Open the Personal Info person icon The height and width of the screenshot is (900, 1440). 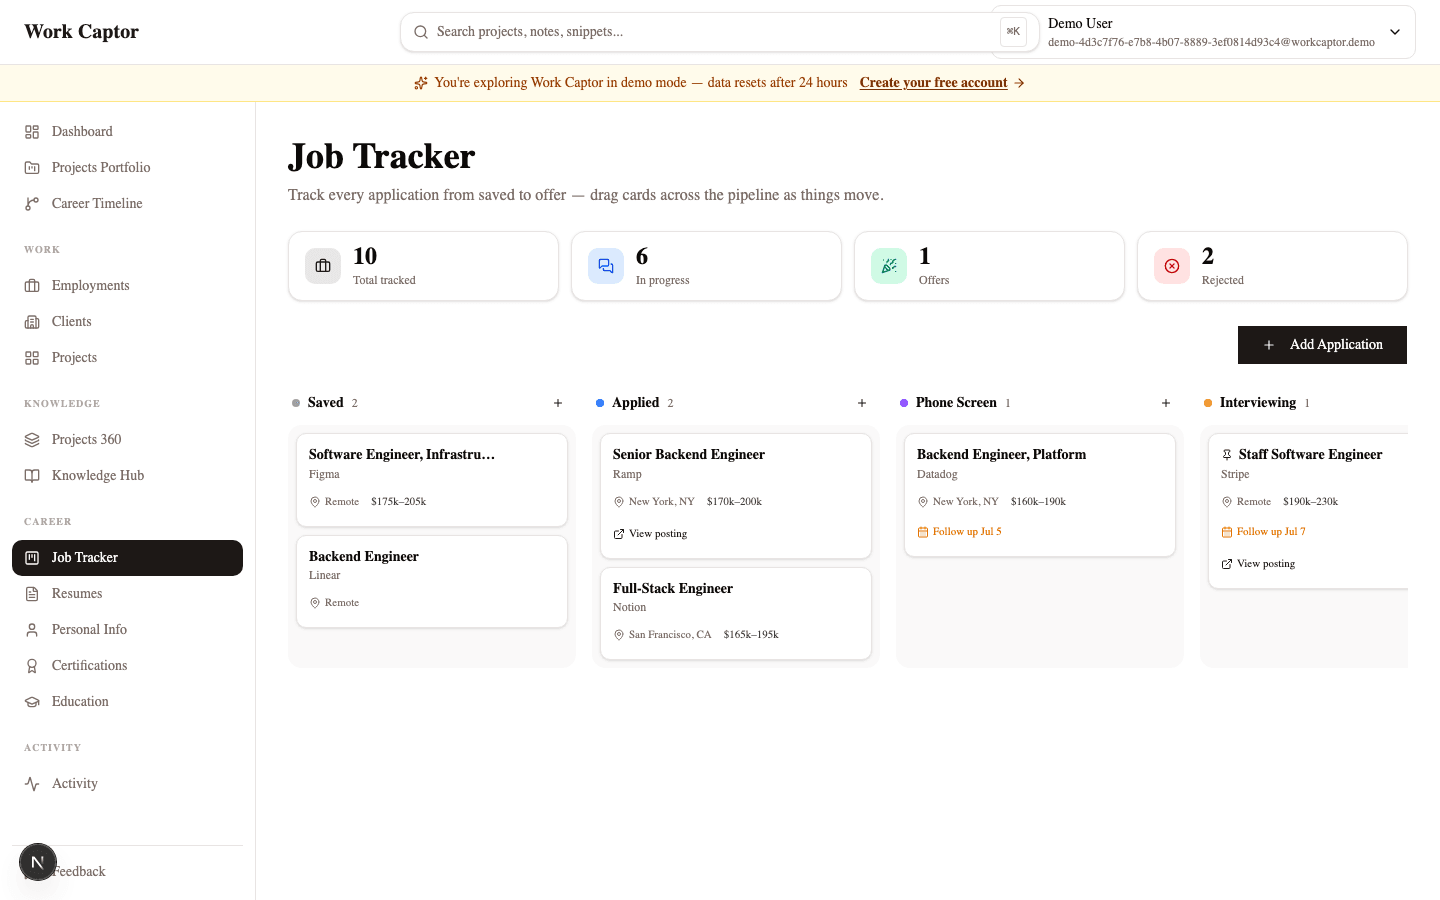[32, 630]
